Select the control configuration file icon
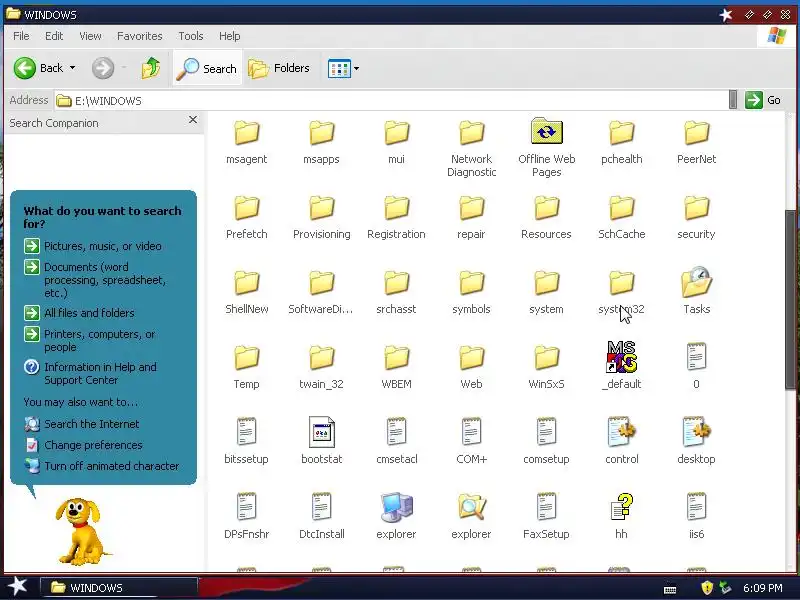Screen dimensions: 800x600 click(x=621, y=432)
